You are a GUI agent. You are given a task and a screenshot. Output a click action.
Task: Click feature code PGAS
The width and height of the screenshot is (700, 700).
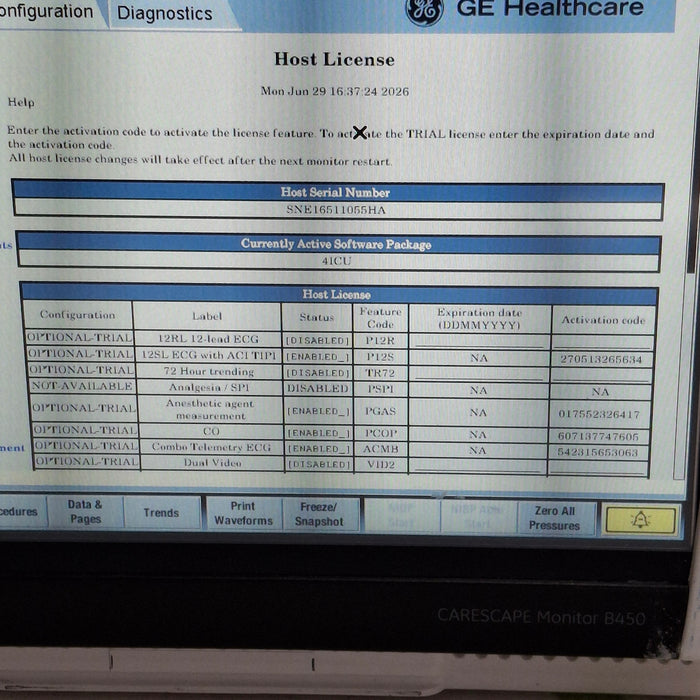click(x=380, y=411)
